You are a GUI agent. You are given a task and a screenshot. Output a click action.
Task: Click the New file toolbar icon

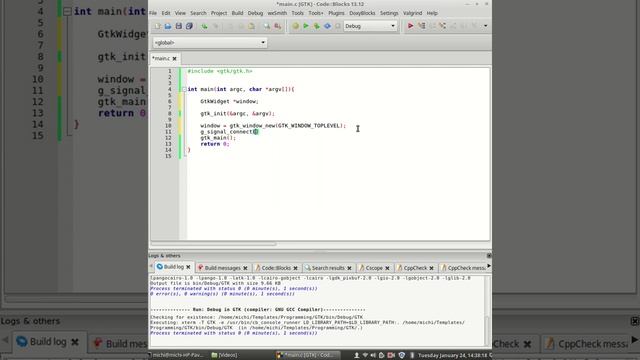point(158,26)
